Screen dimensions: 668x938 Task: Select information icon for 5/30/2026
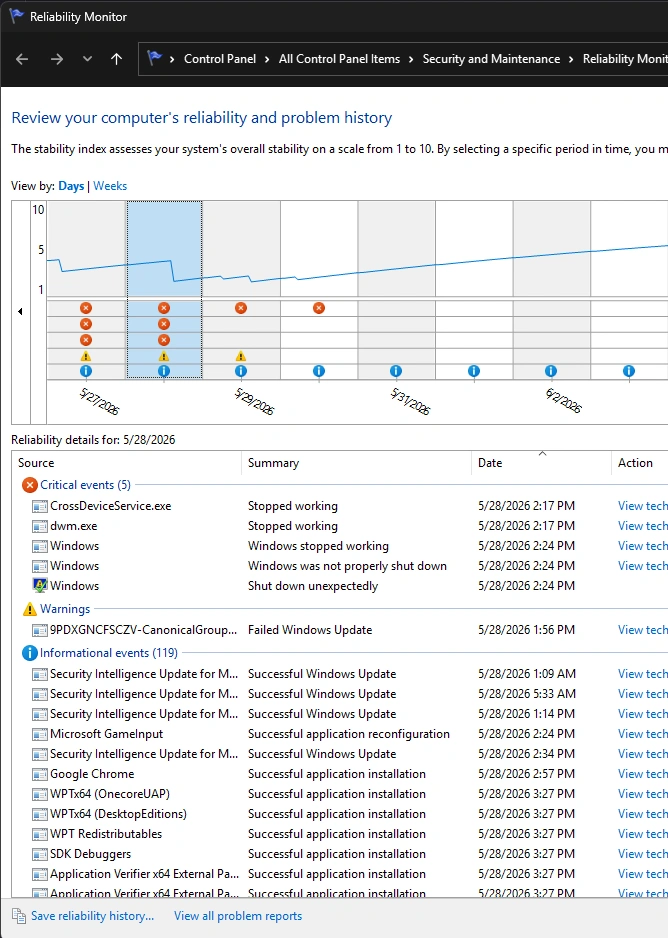319,371
